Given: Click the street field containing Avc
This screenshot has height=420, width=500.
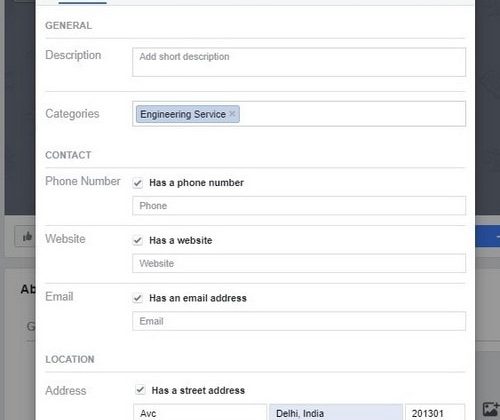Looking at the screenshot, I should tap(200, 413).
